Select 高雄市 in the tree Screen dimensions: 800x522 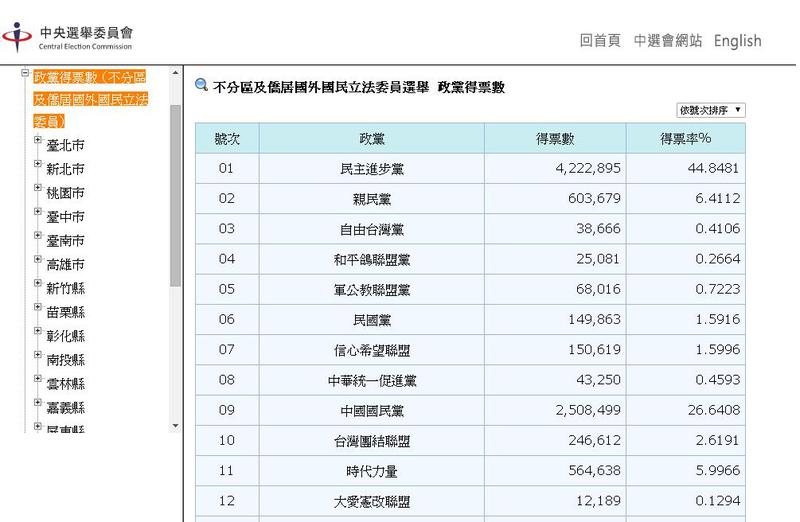(65, 264)
